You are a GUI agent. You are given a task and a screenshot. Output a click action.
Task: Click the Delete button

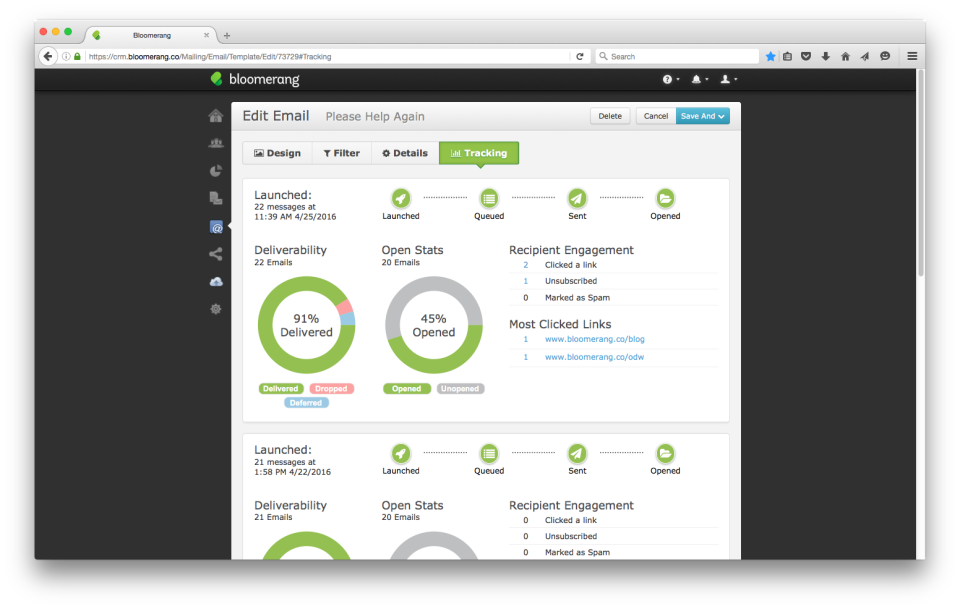pos(610,116)
